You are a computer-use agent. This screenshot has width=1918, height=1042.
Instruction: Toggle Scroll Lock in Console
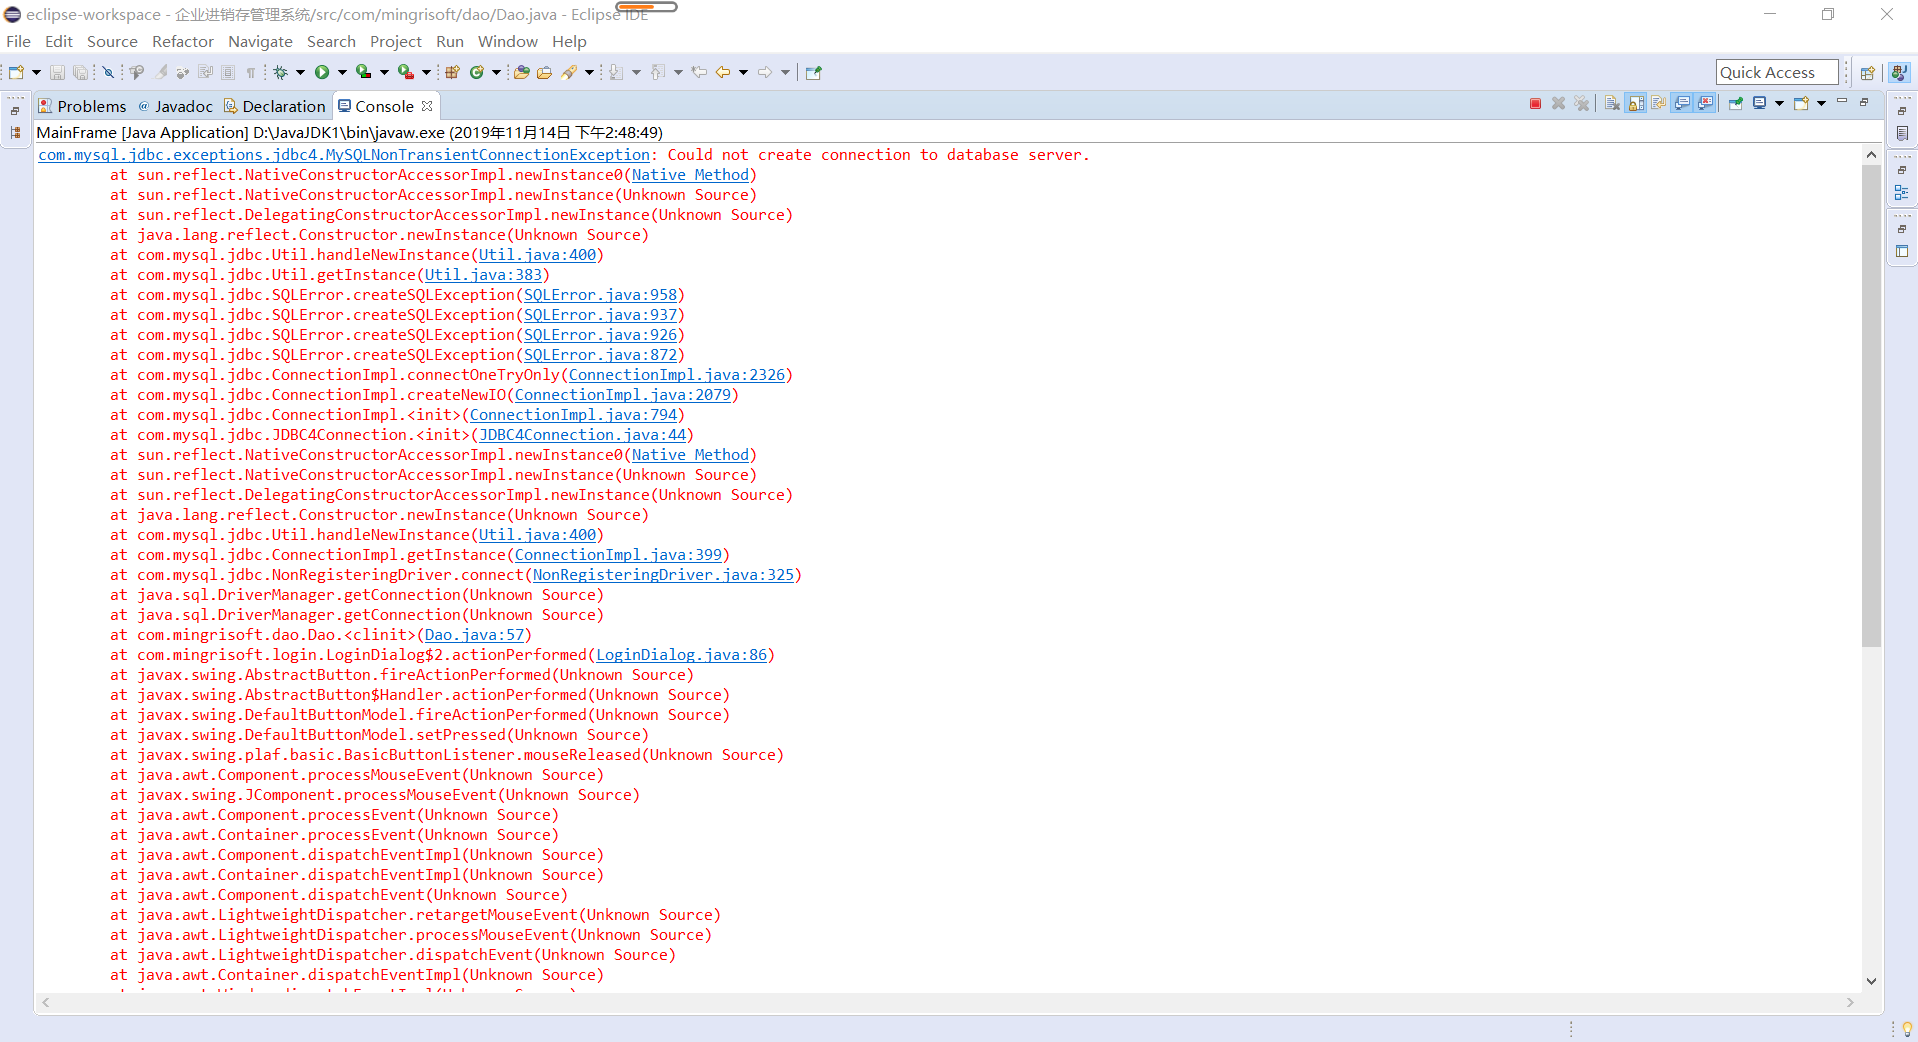coord(1636,104)
